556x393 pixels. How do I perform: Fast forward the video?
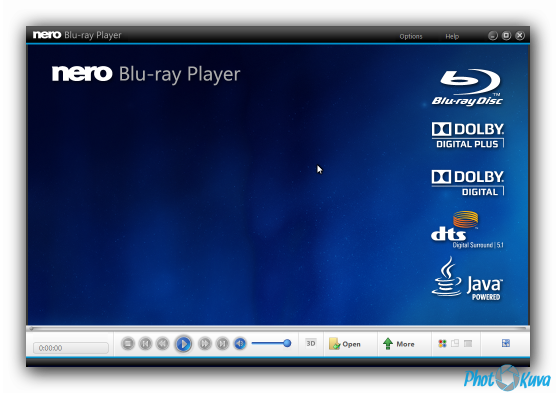click(x=205, y=343)
